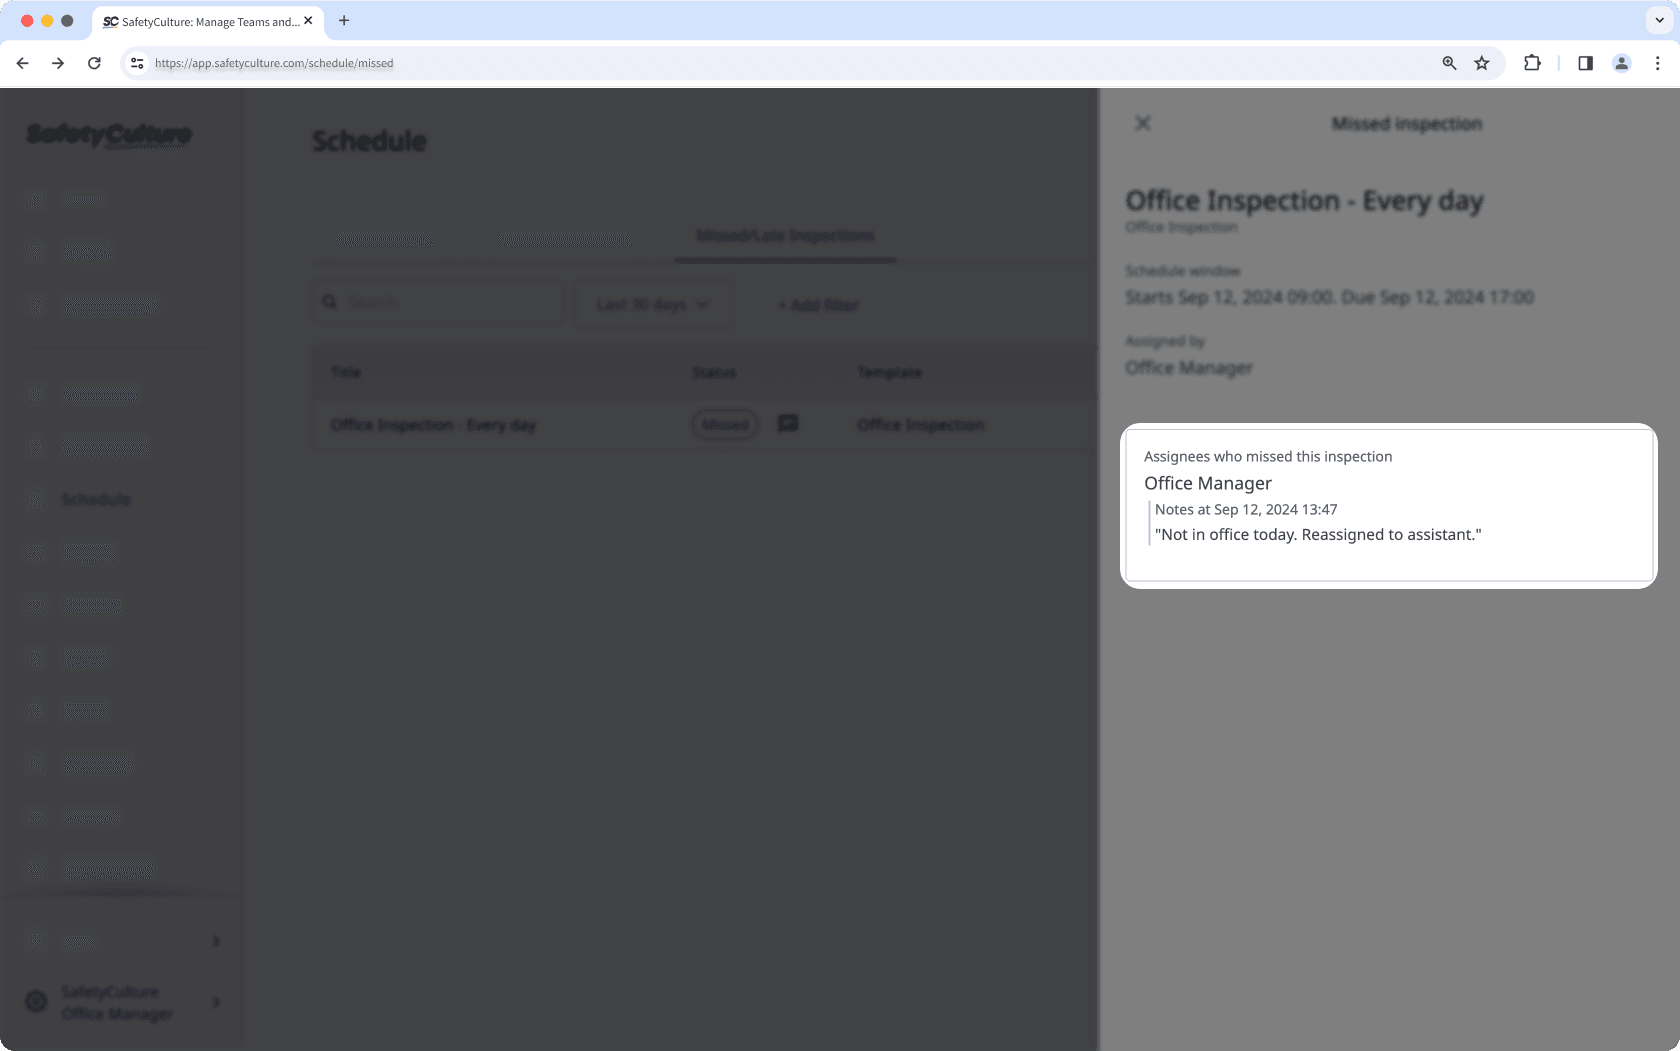The width and height of the screenshot is (1680, 1051).
Task: Expand the SafetyCulture Office Manager account chevron
Action: (215, 1002)
